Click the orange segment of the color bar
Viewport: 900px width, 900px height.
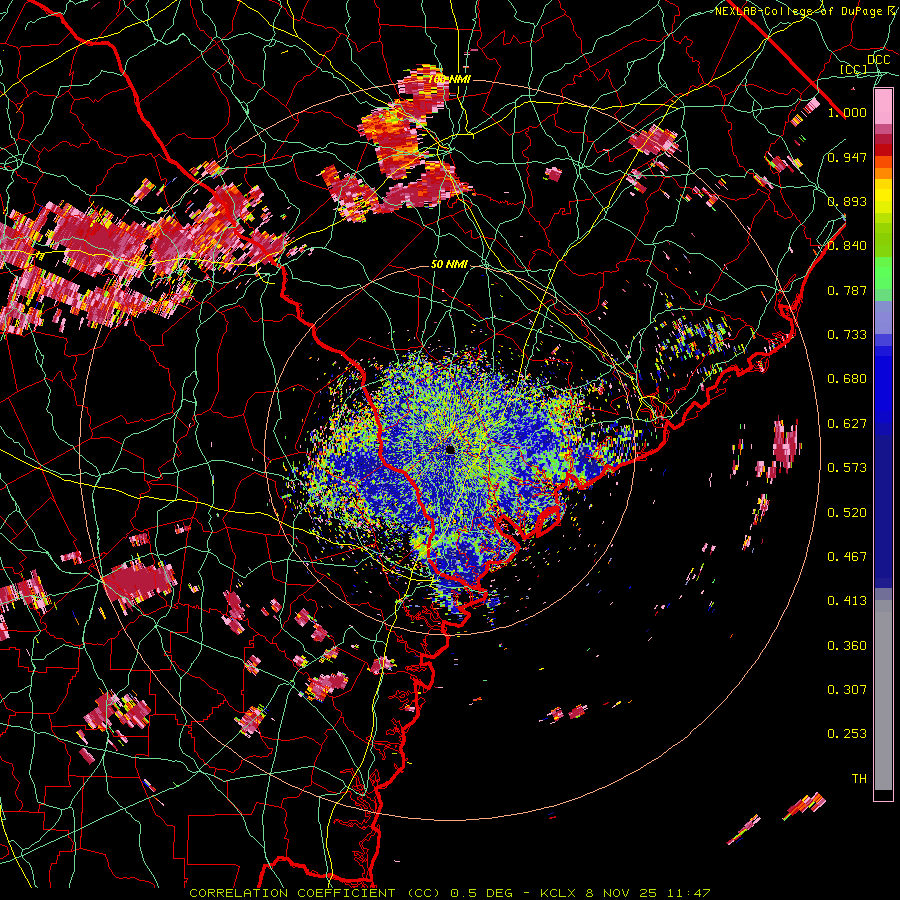point(883,168)
